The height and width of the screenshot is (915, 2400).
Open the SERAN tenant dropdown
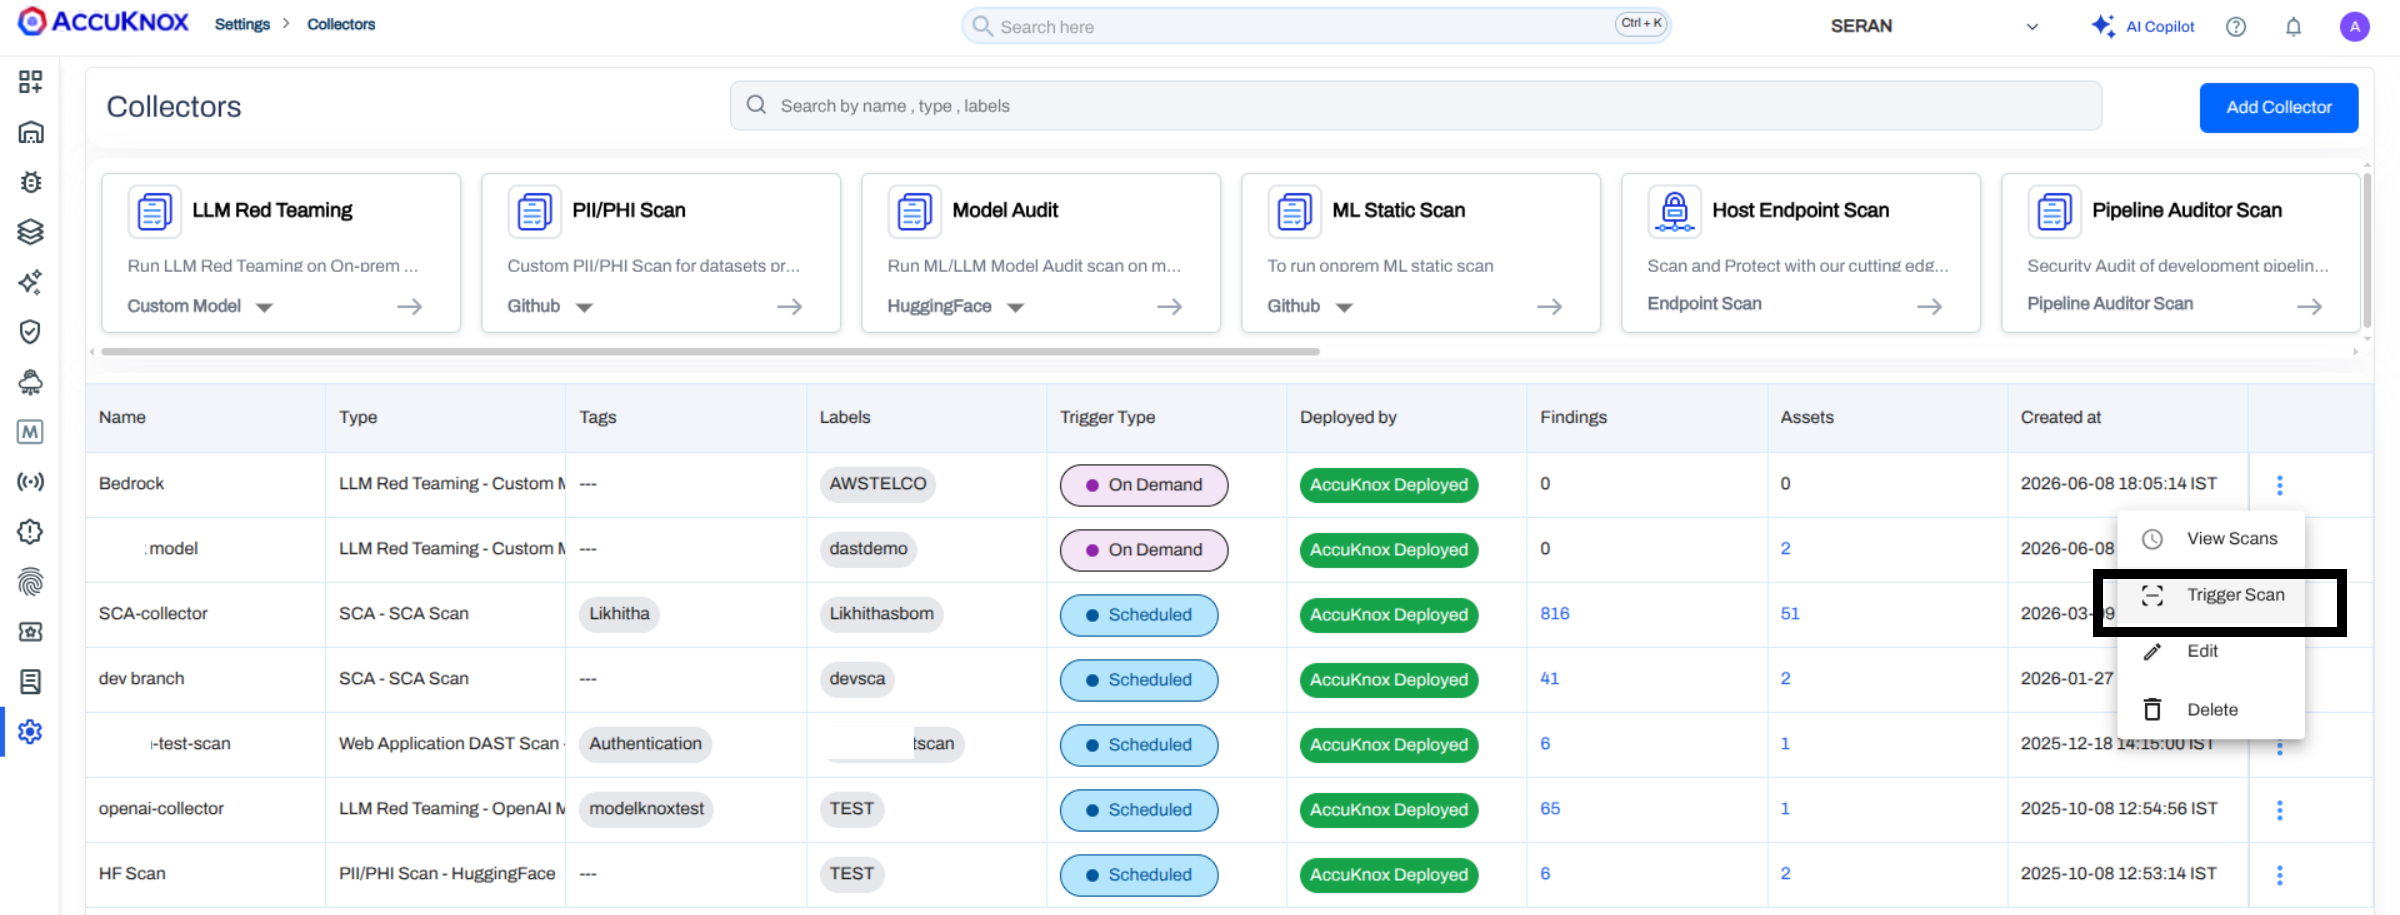click(x=1933, y=26)
